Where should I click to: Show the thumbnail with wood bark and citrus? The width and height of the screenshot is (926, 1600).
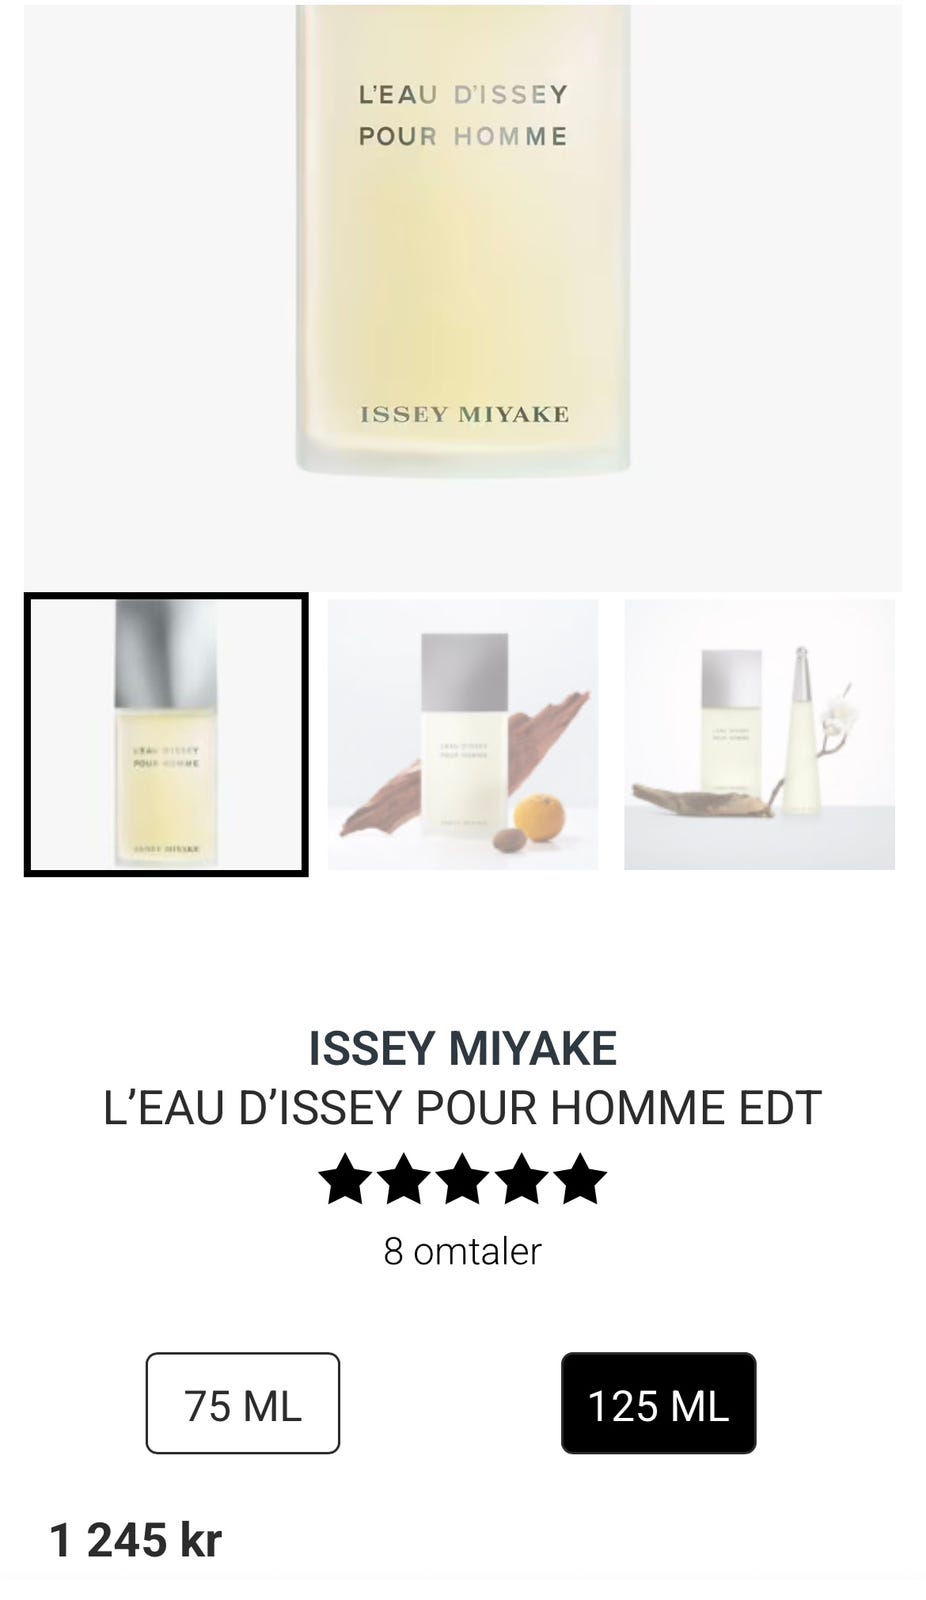pyautogui.click(x=463, y=734)
